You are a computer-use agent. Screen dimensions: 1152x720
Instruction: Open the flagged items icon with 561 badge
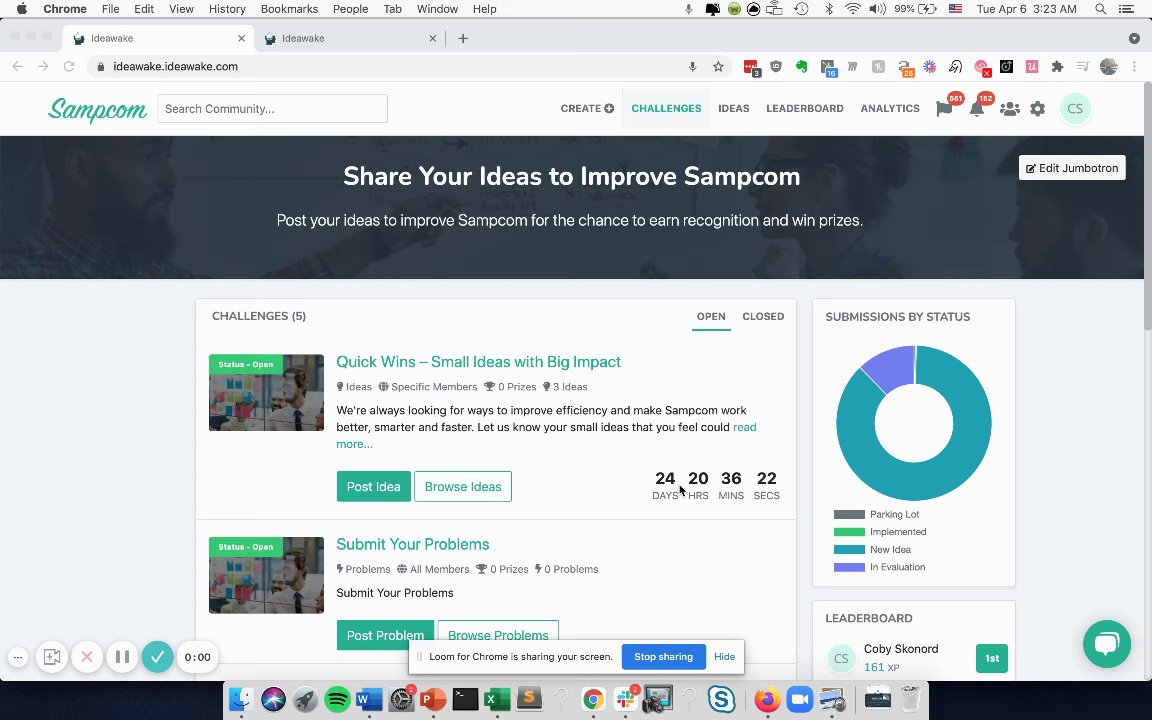tap(945, 109)
